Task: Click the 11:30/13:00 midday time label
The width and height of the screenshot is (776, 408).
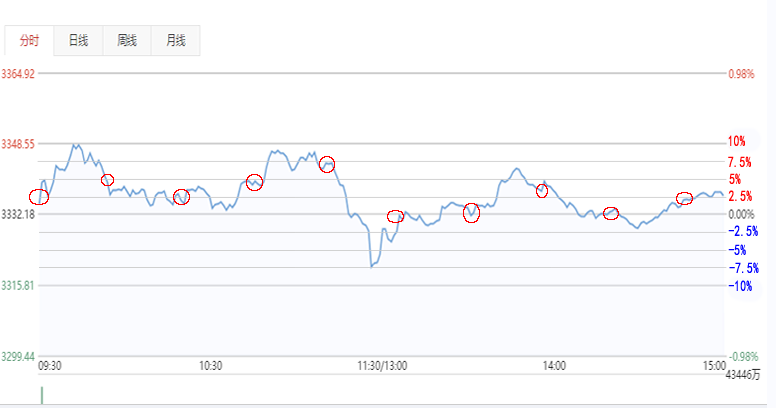Action: [x=381, y=367]
